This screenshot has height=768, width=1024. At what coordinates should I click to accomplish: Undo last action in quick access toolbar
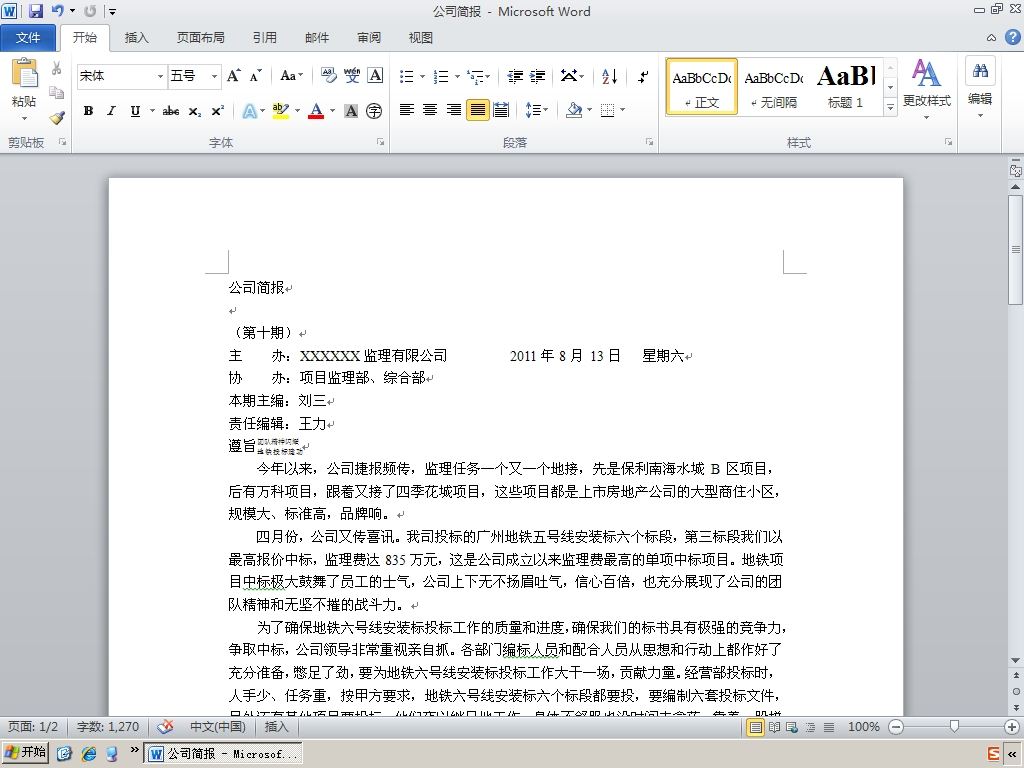(57, 10)
